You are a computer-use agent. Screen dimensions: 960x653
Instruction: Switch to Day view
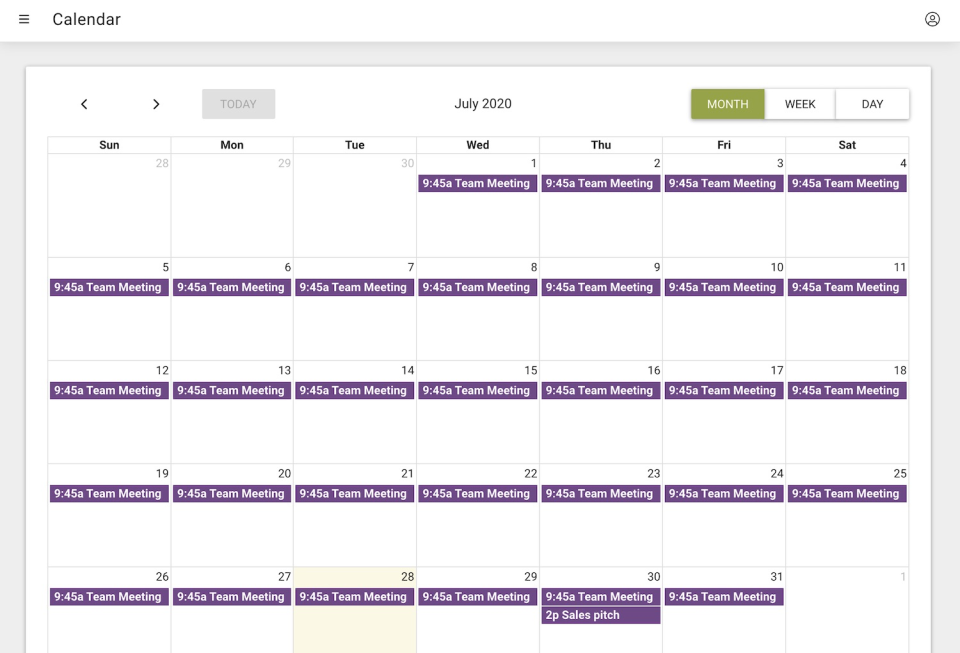click(872, 104)
